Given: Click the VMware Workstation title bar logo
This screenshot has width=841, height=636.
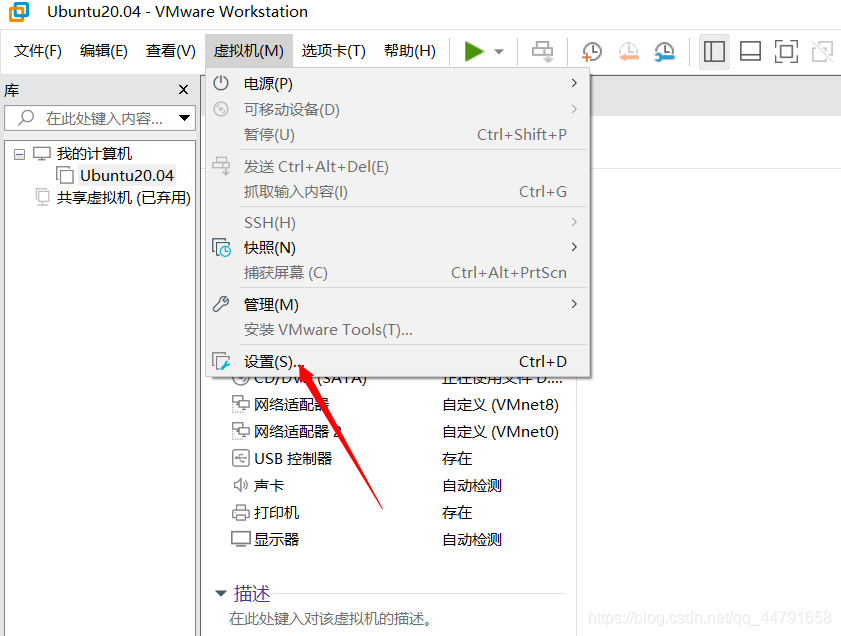Looking at the screenshot, I should [19, 11].
